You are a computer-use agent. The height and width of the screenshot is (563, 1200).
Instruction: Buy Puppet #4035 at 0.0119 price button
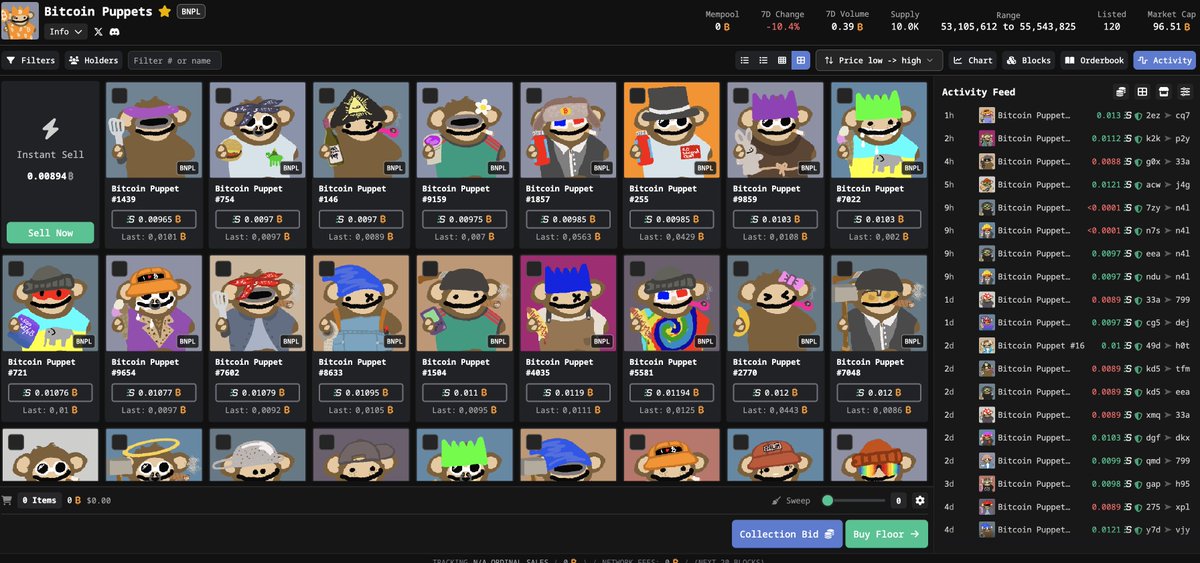(x=568, y=393)
